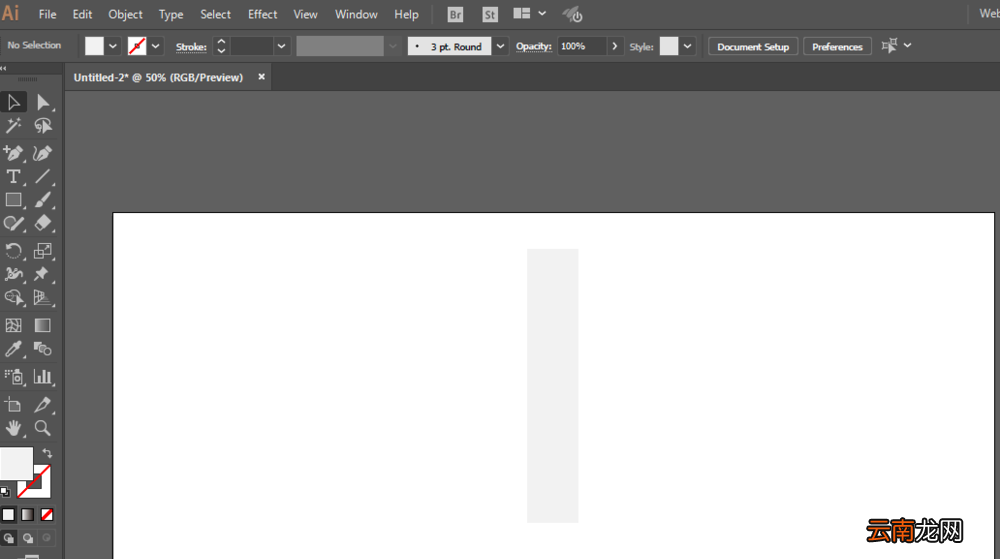Select the Lasso tool
The height and width of the screenshot is (559, 1000).
(43, 126)
